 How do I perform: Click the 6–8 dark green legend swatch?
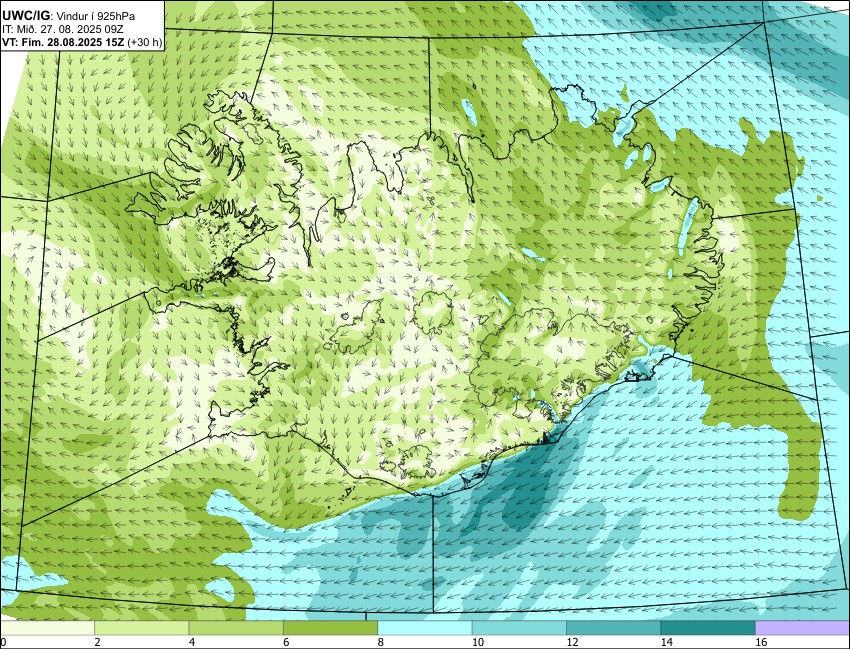[330, 628]
